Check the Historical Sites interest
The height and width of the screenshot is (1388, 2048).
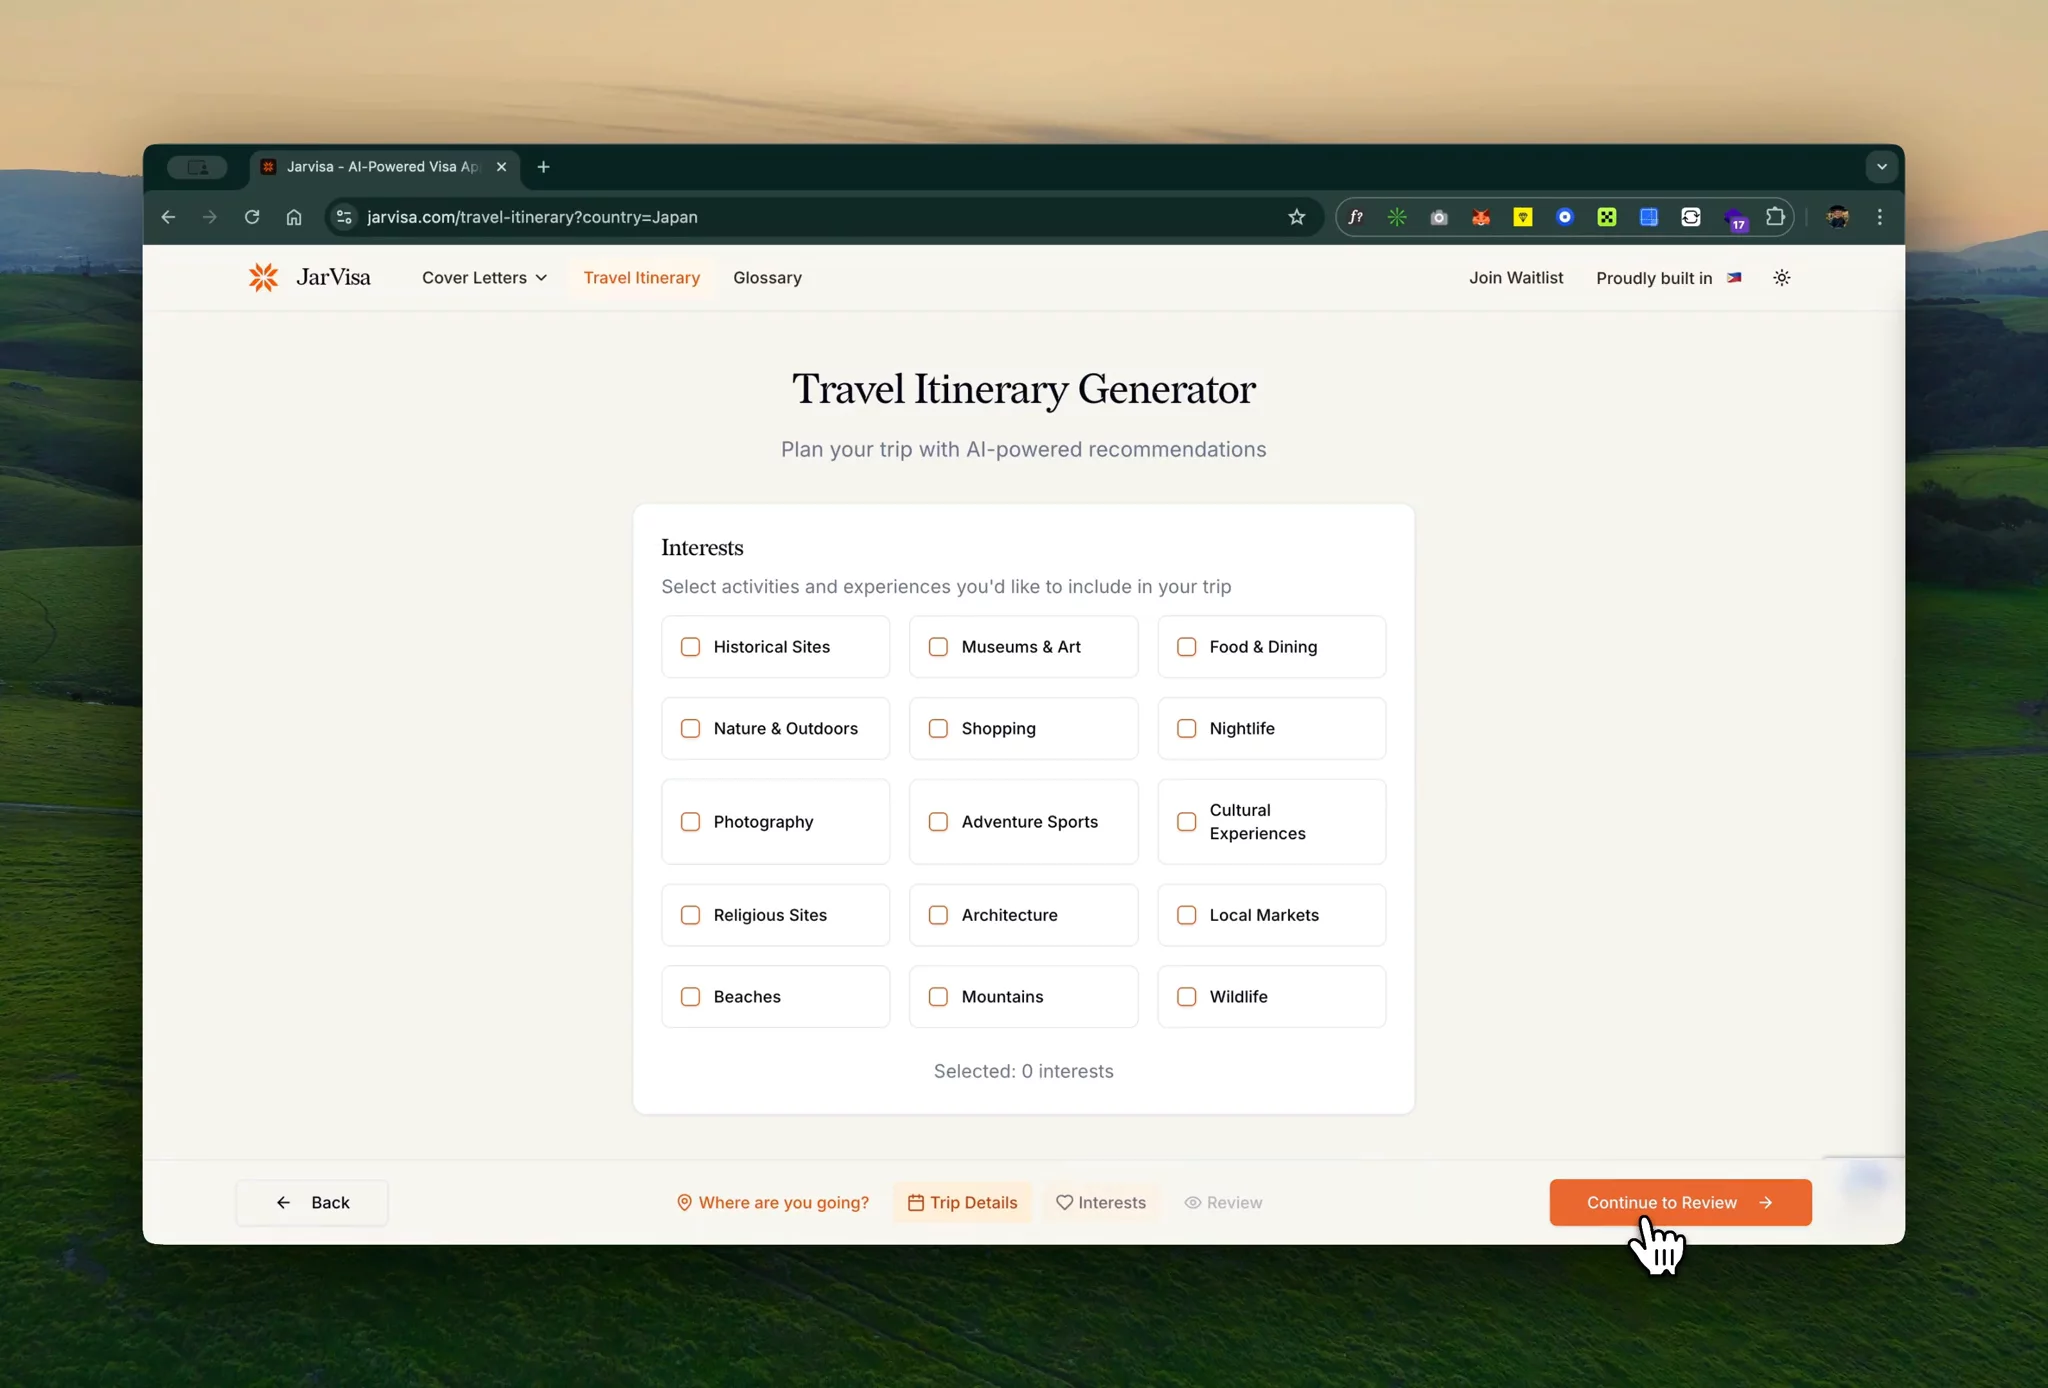(x=691, y=647)
